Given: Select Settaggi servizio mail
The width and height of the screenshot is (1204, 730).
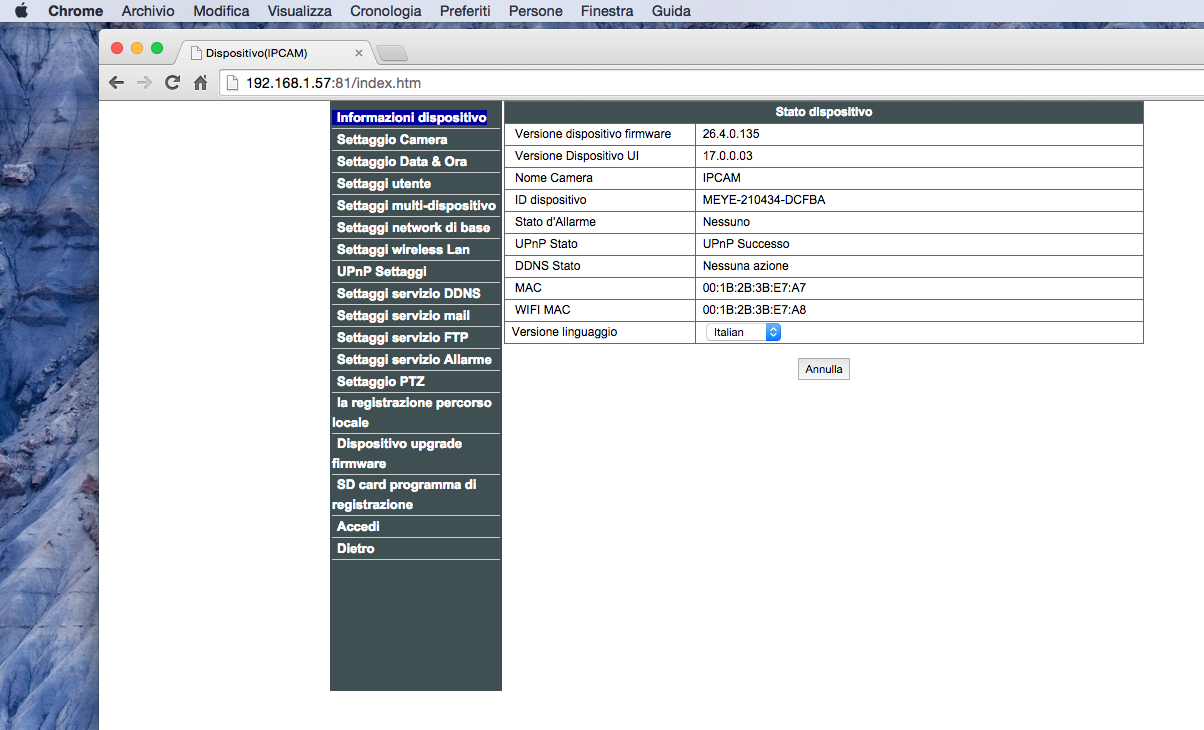Looking at the screenshot, I should click(403, 316).
